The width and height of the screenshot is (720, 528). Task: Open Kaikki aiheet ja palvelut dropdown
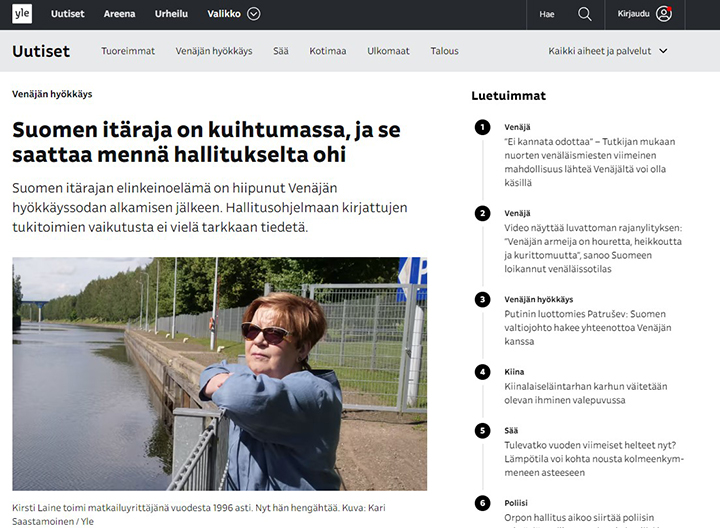pyautogui.click(x=608, y=51)
